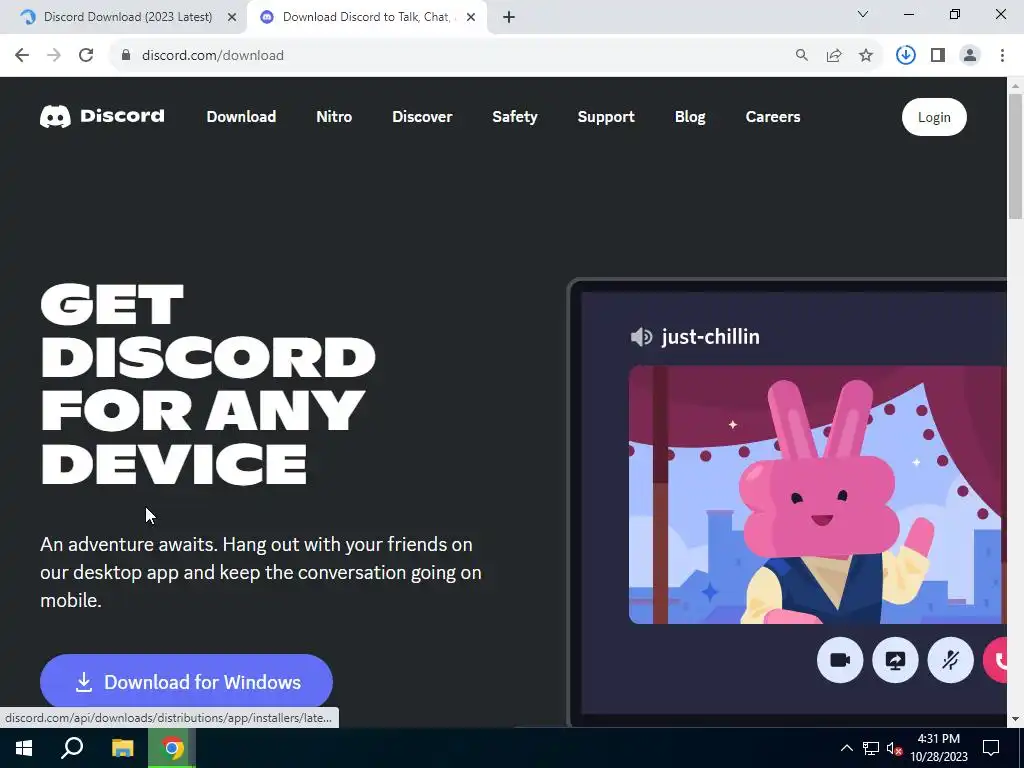The image size is (1024, 768).
Task: Open File Explorer from the taskbar
Action: click(122, 748)
